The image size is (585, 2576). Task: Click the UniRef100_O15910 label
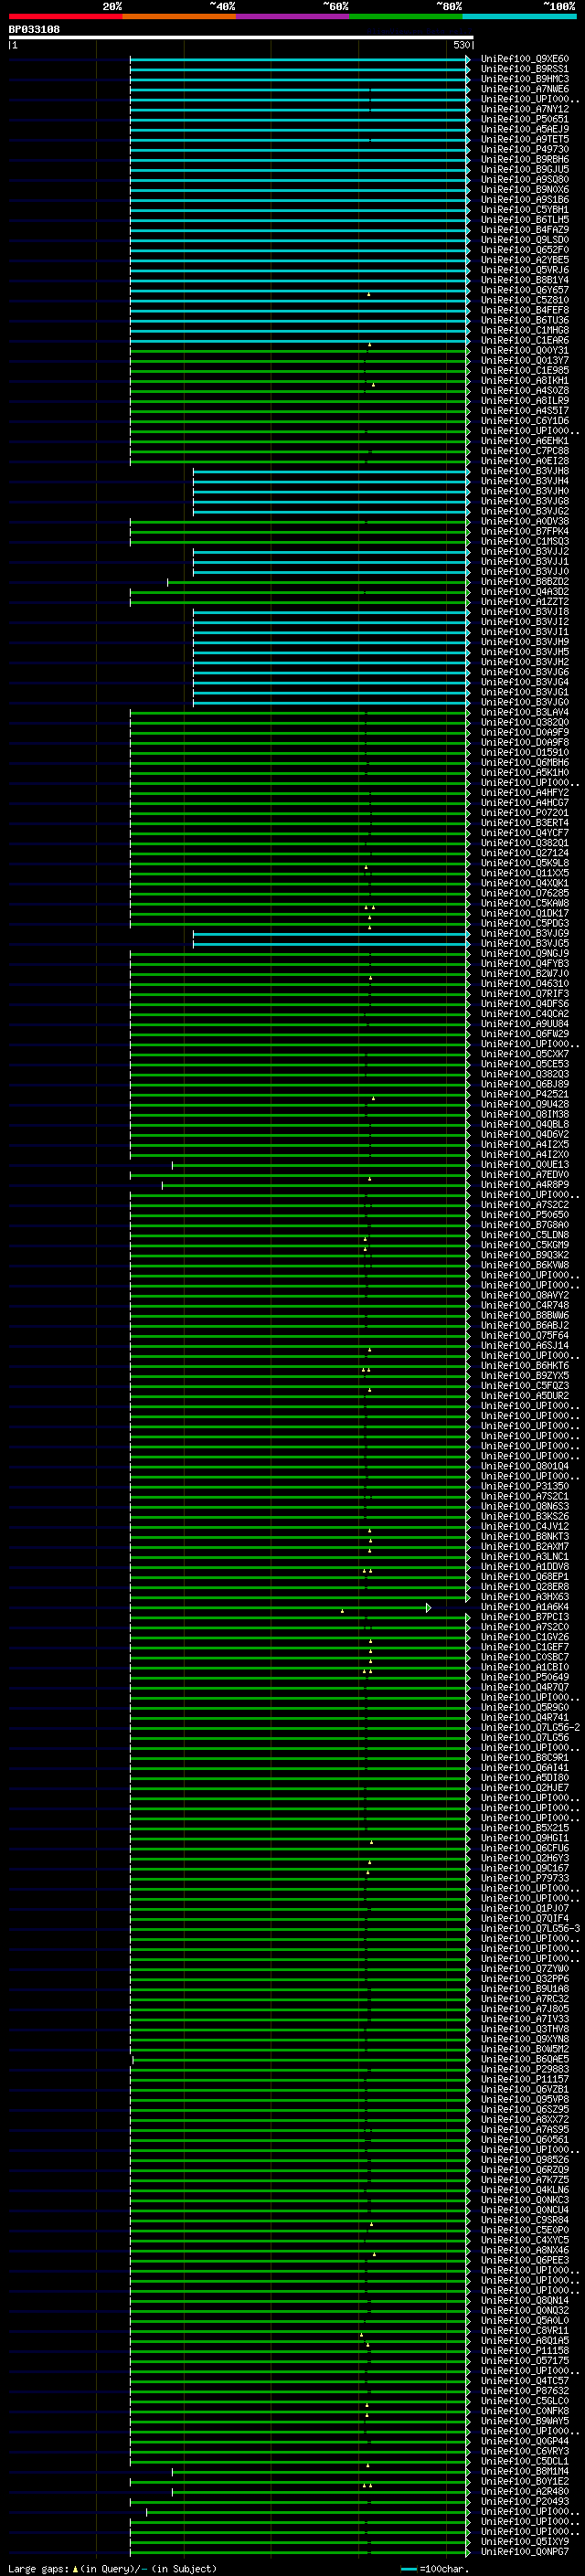pos(524,752)
